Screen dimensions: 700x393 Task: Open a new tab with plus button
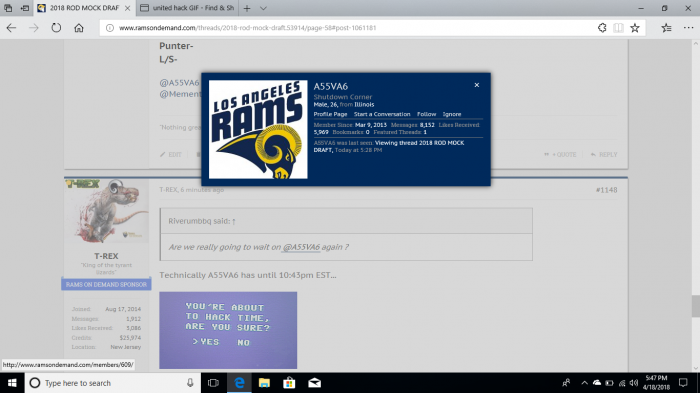pos(247,8)
